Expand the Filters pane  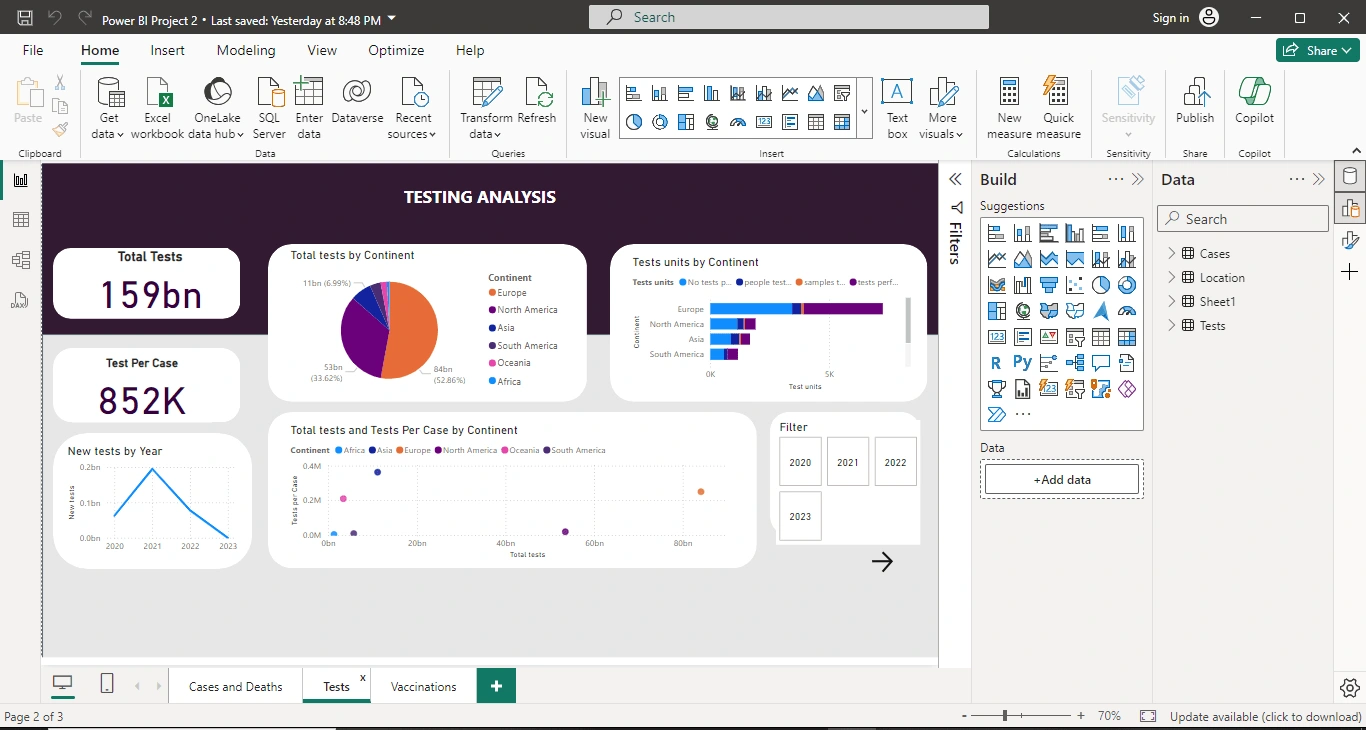(x=955, y=179)
